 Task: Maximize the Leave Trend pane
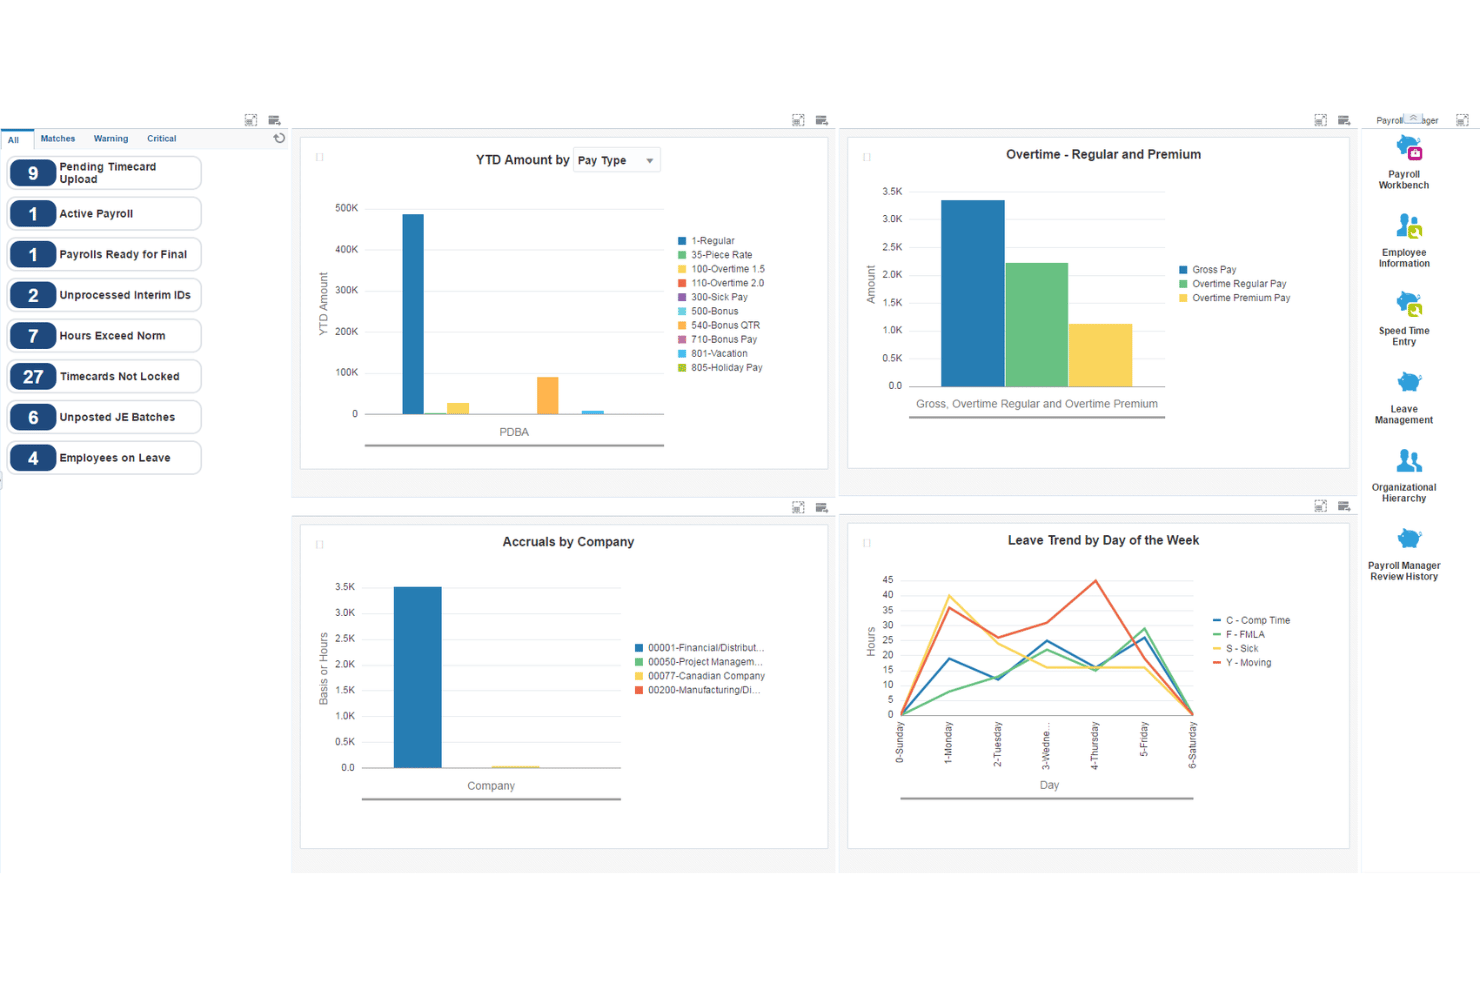pyautogui.click(x=1320, y=506)
